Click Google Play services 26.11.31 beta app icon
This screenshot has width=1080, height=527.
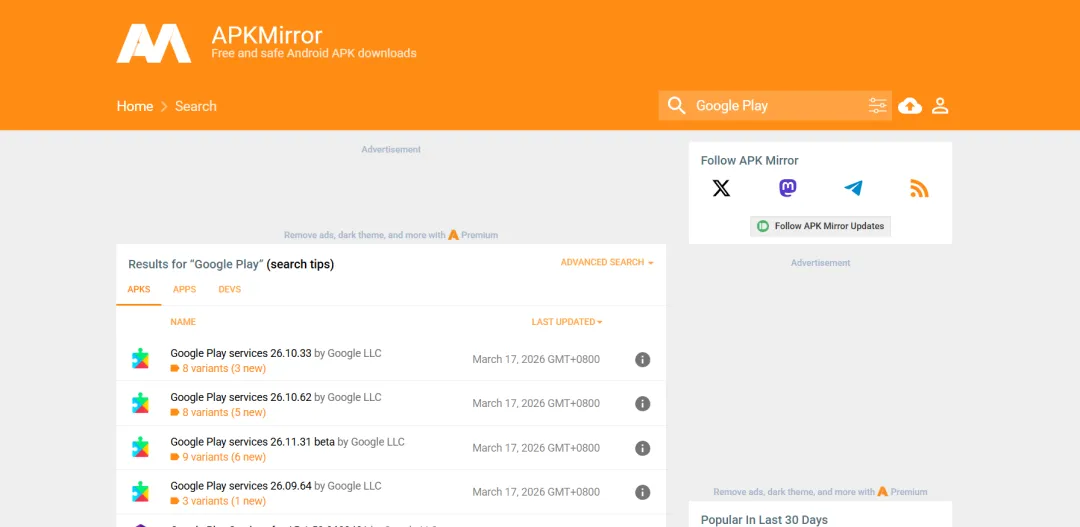[x=141, y=447]
